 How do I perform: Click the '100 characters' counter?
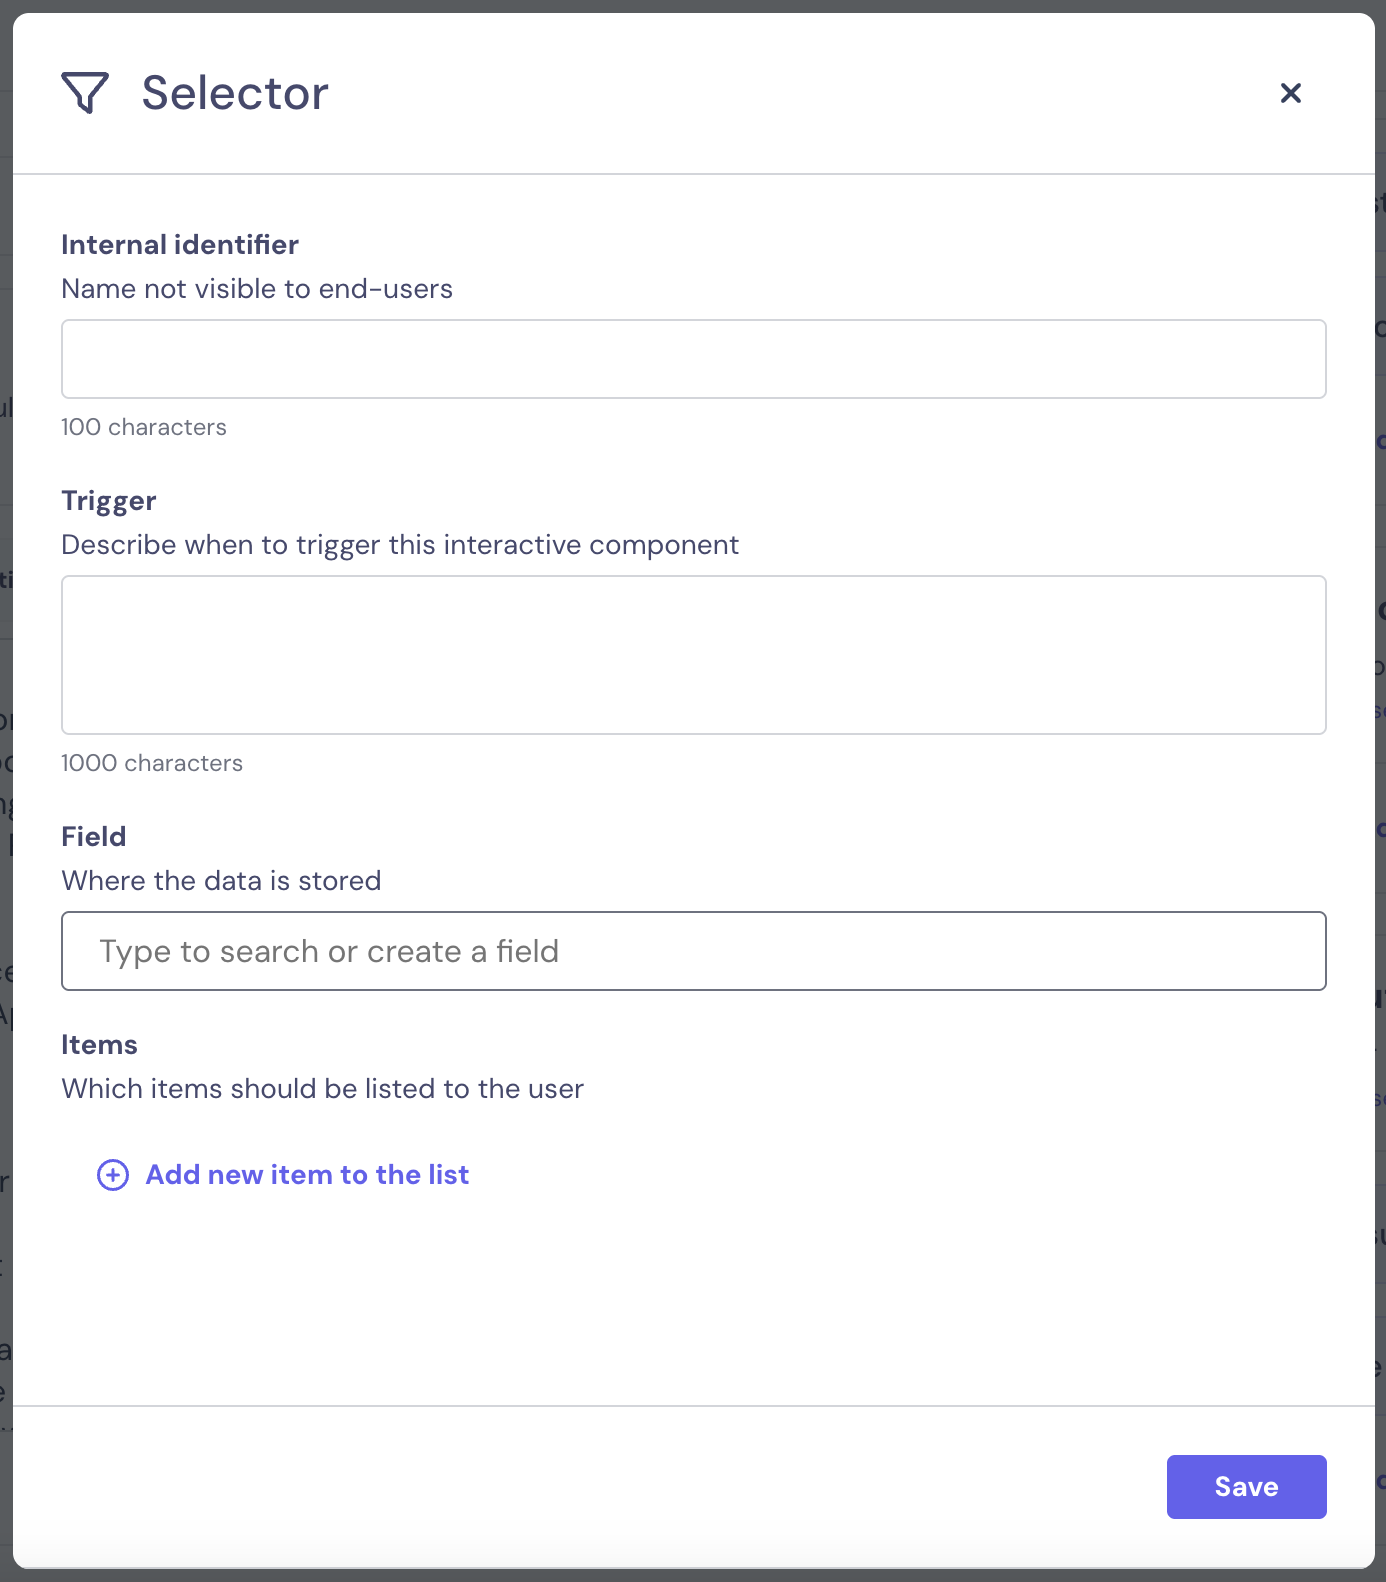coord(144,427)
